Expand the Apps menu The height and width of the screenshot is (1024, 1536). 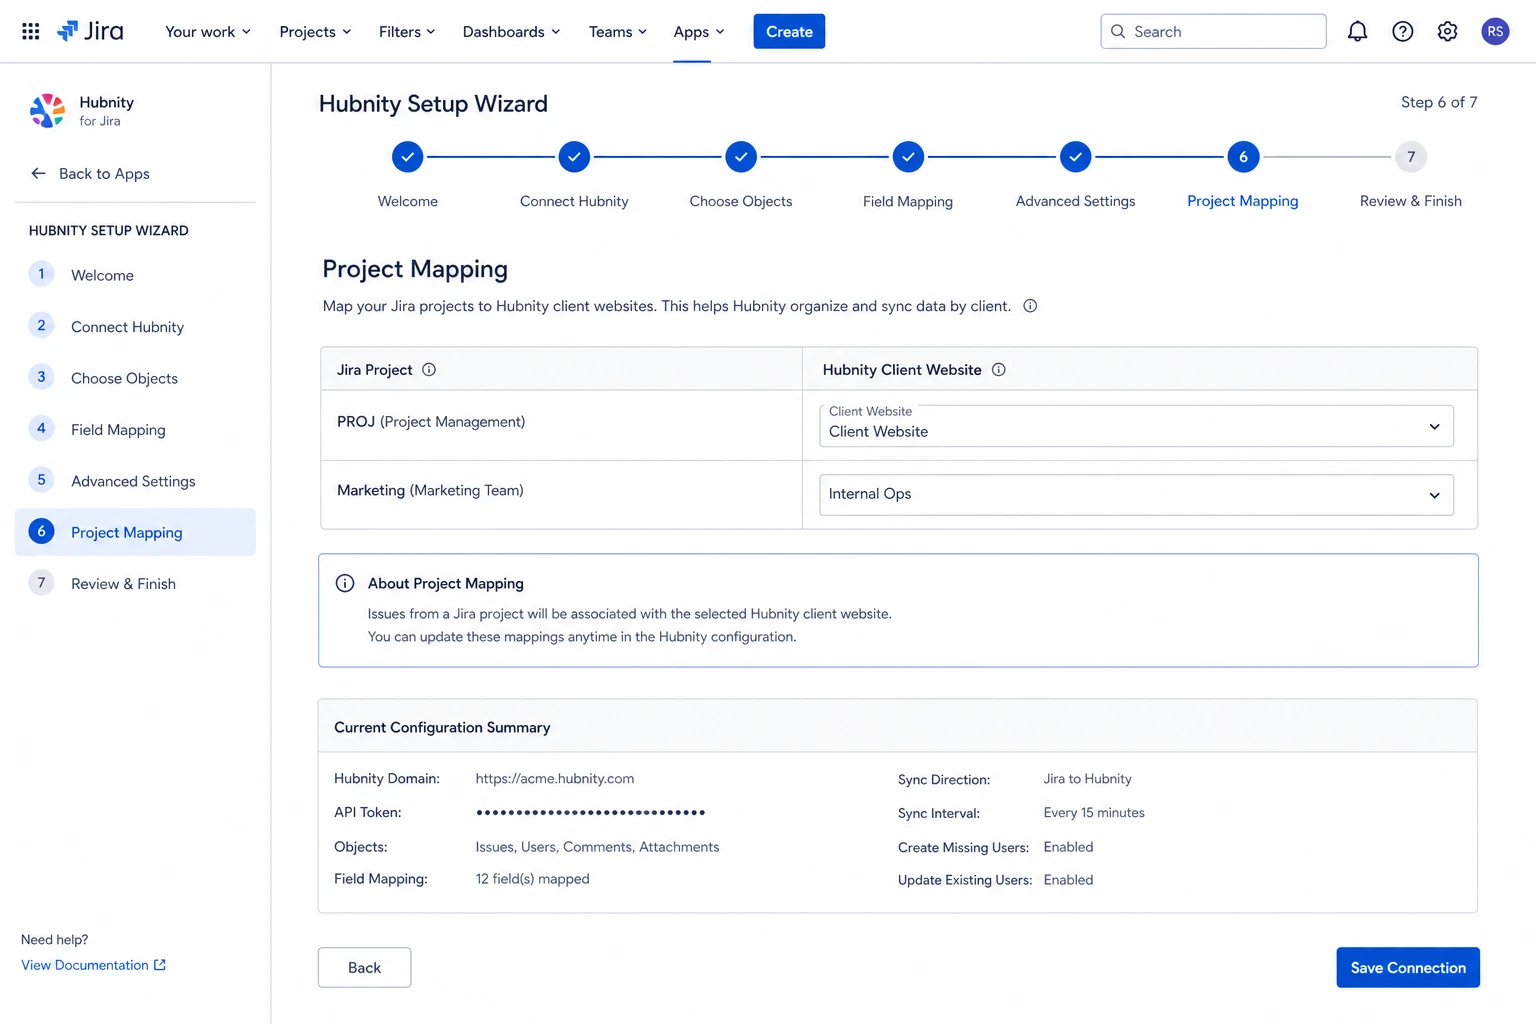coord(699,31)
